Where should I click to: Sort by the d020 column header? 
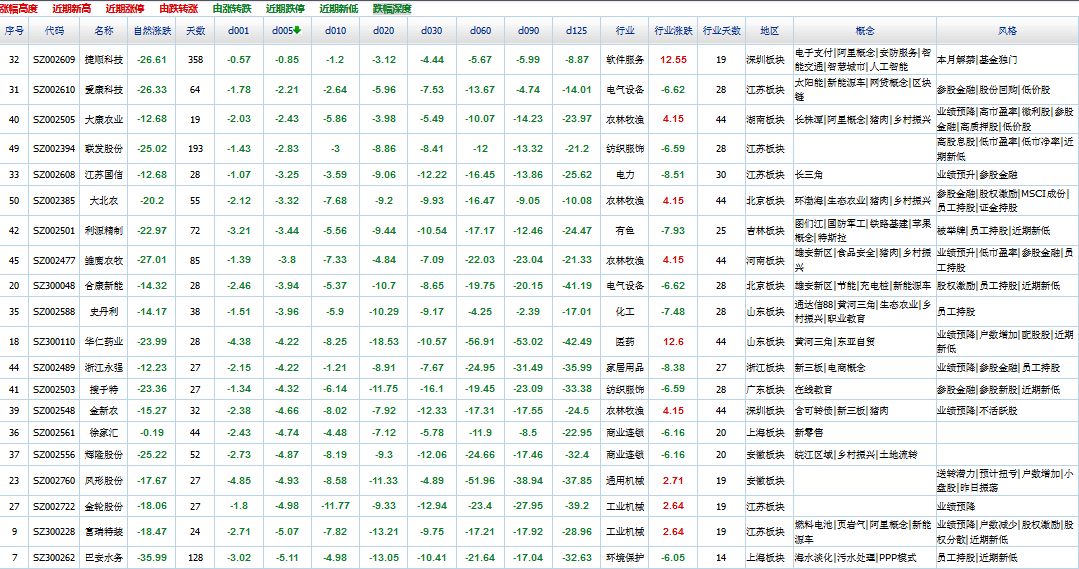coord(383,31)
